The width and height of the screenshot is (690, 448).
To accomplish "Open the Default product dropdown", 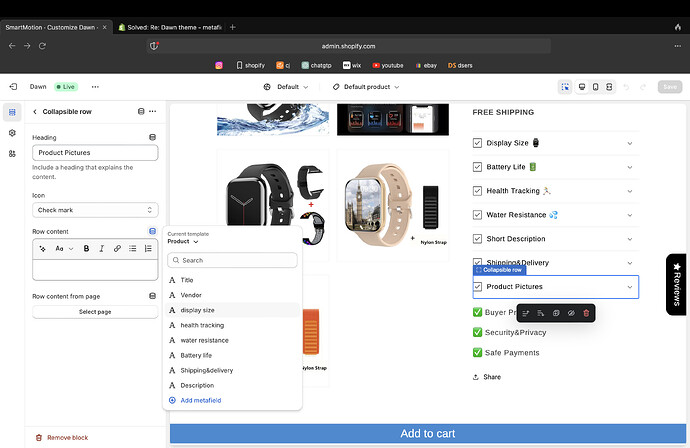I will (x=366, y=87).
